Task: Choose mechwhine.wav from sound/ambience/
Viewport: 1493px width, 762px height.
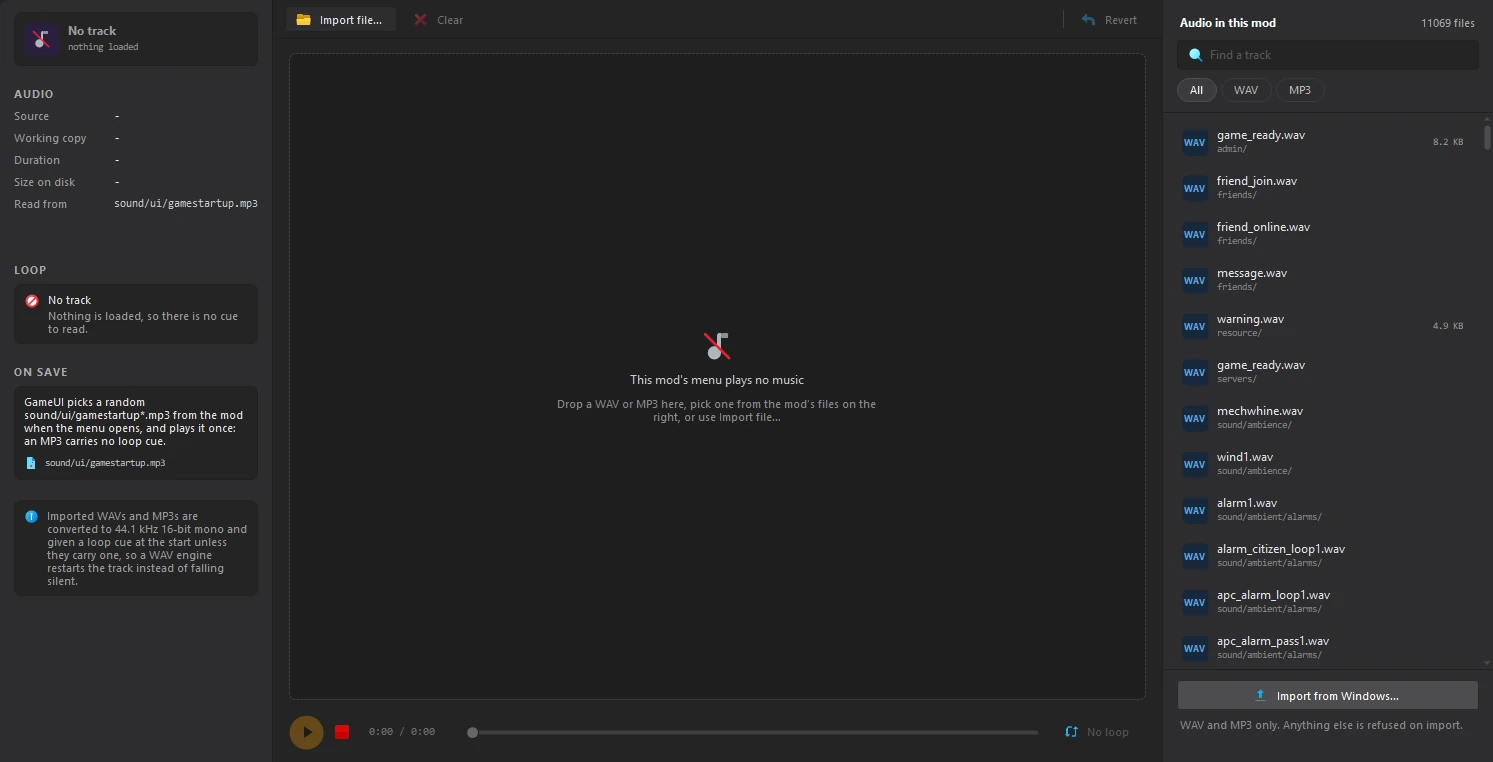Action: tap(1325, 418)
